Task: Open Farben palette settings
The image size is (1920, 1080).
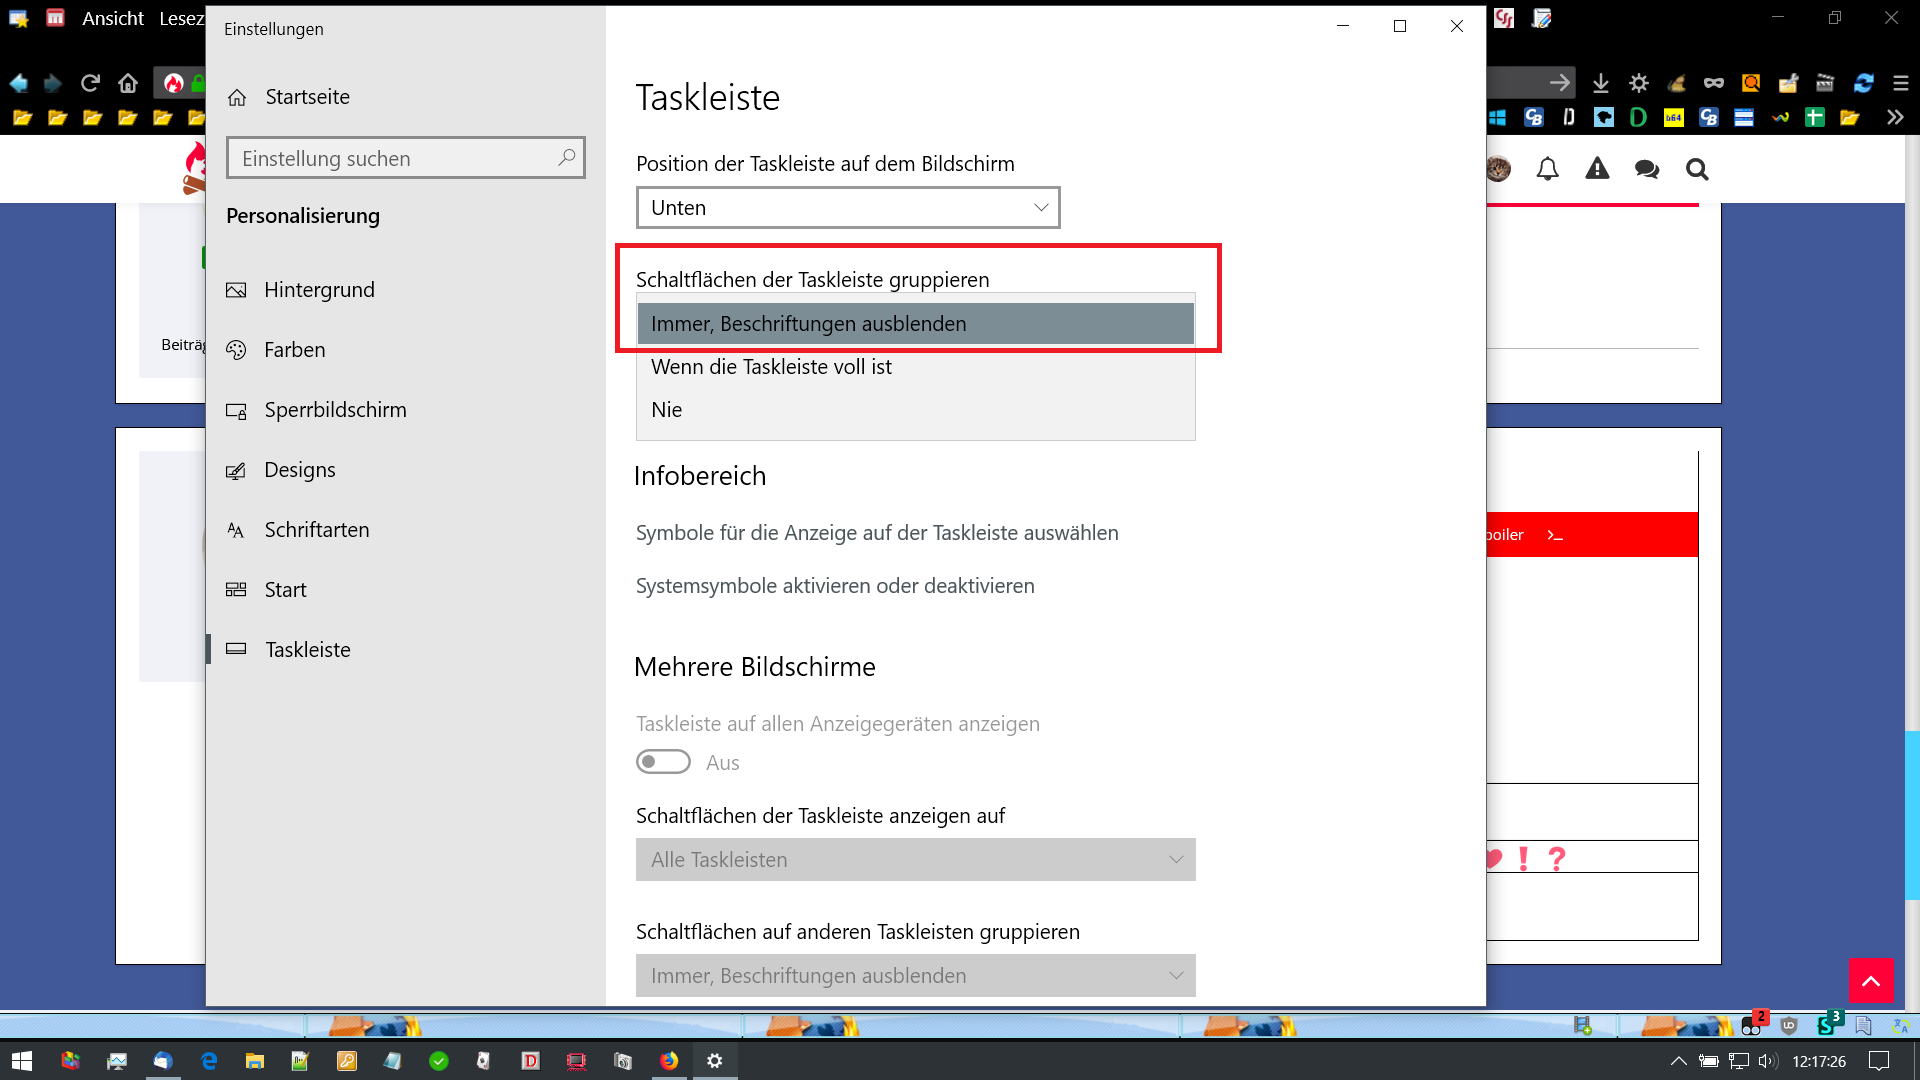Action: point(294,350)
